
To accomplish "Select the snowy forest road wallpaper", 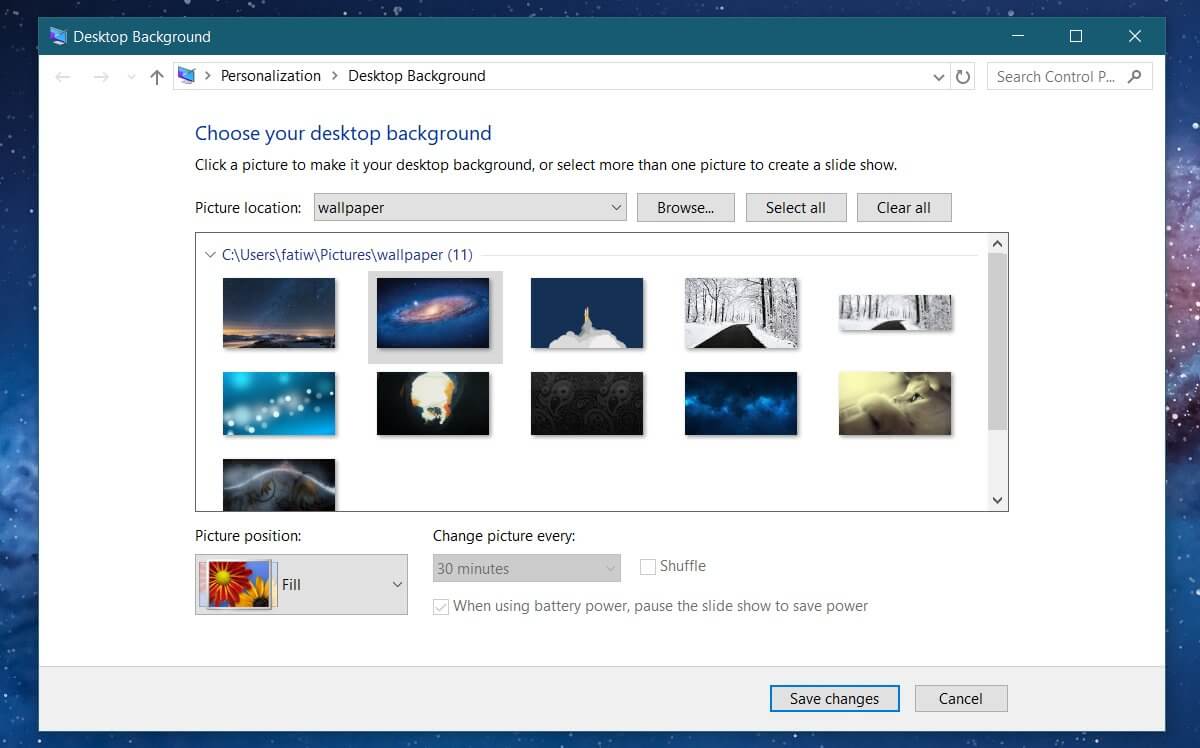I will click(741, 313).
